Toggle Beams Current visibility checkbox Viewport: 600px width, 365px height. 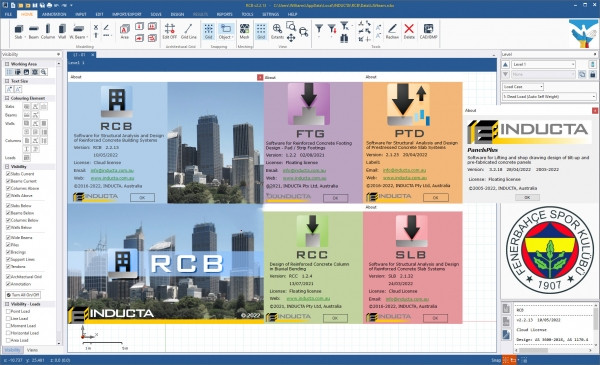[x=8, y=181]
